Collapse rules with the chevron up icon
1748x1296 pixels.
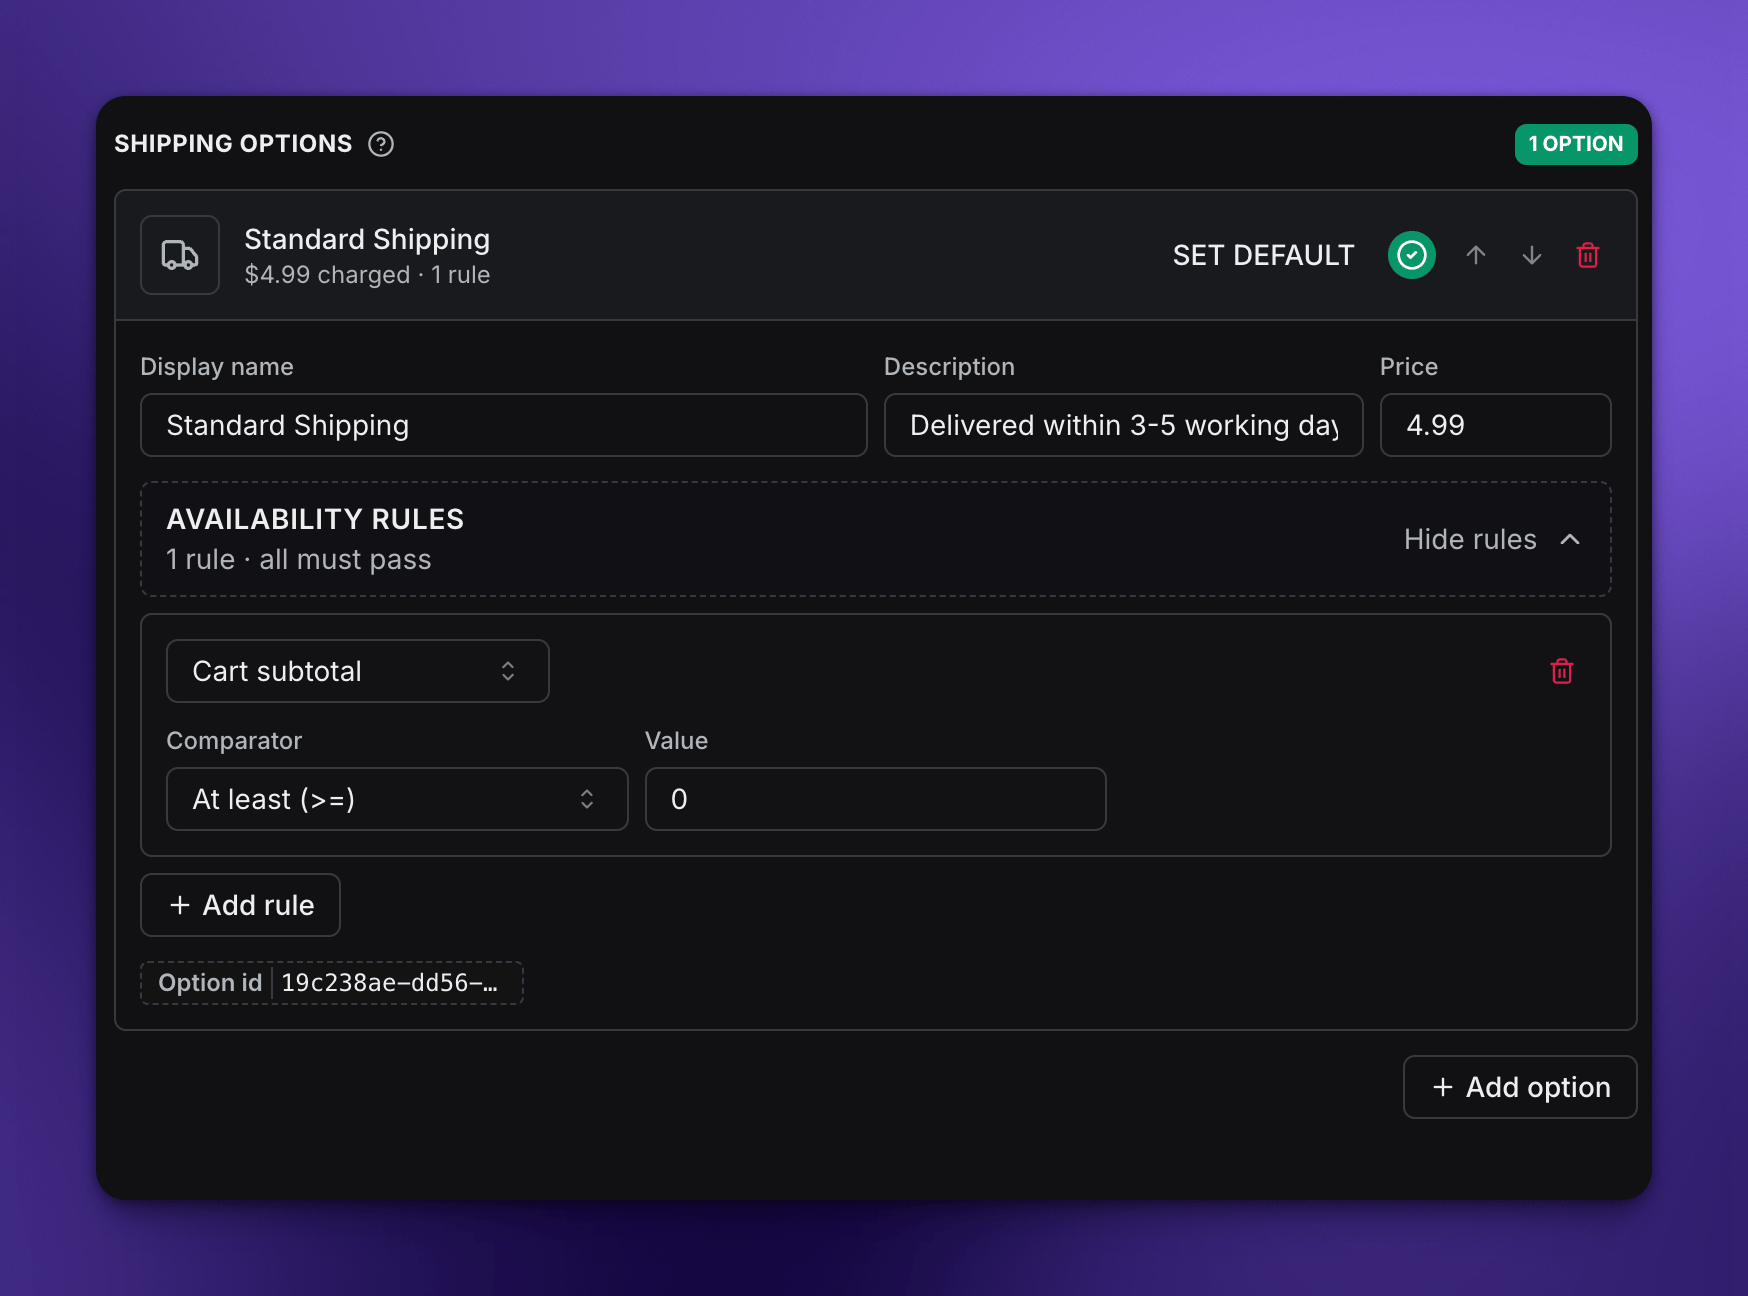pos(1570,539)
